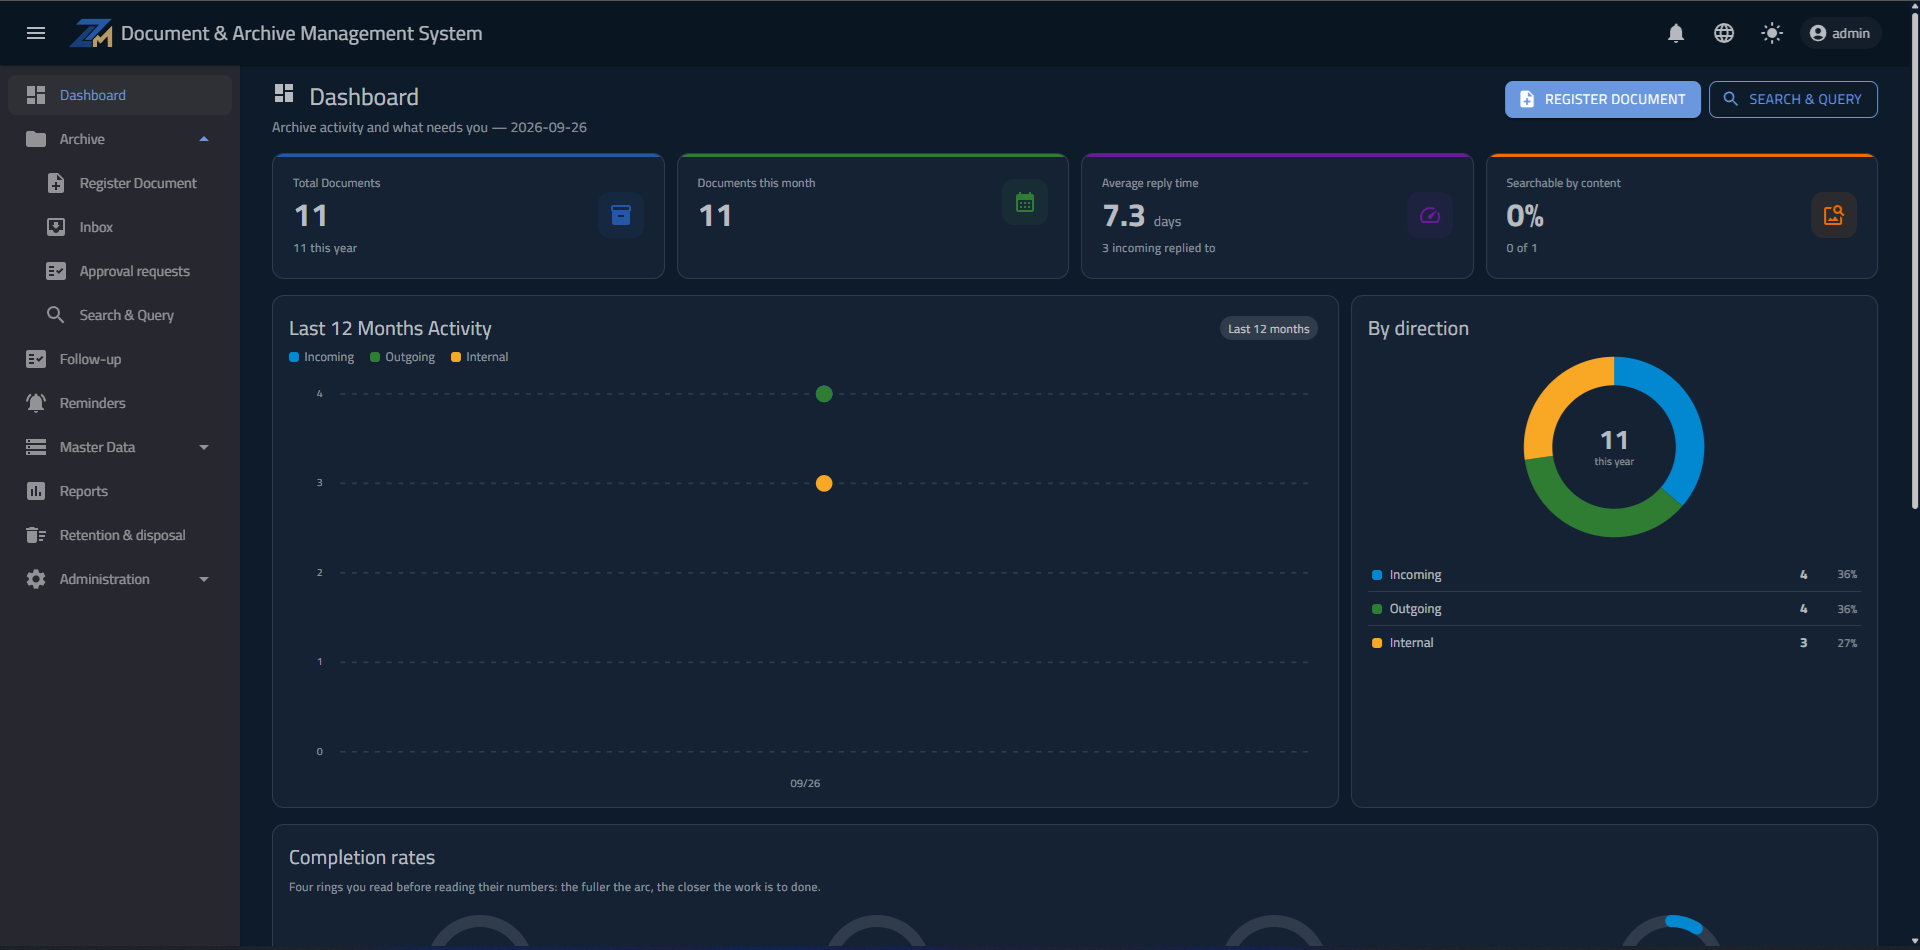
Task: Collapse the Archive section arrow
Action: click(204, 139)
